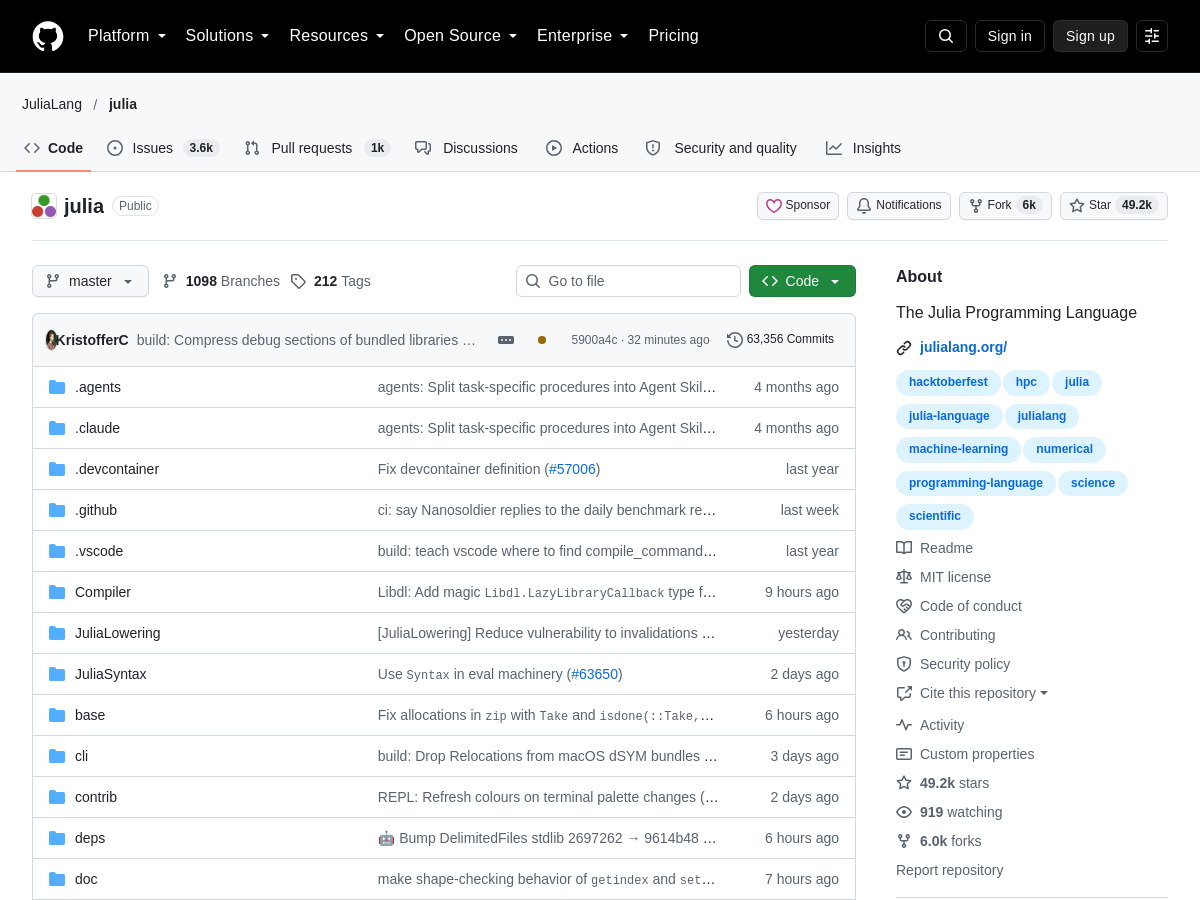Click the .agents folder icon
This screenshot has width=1200, height=900.
click(57, 387)
